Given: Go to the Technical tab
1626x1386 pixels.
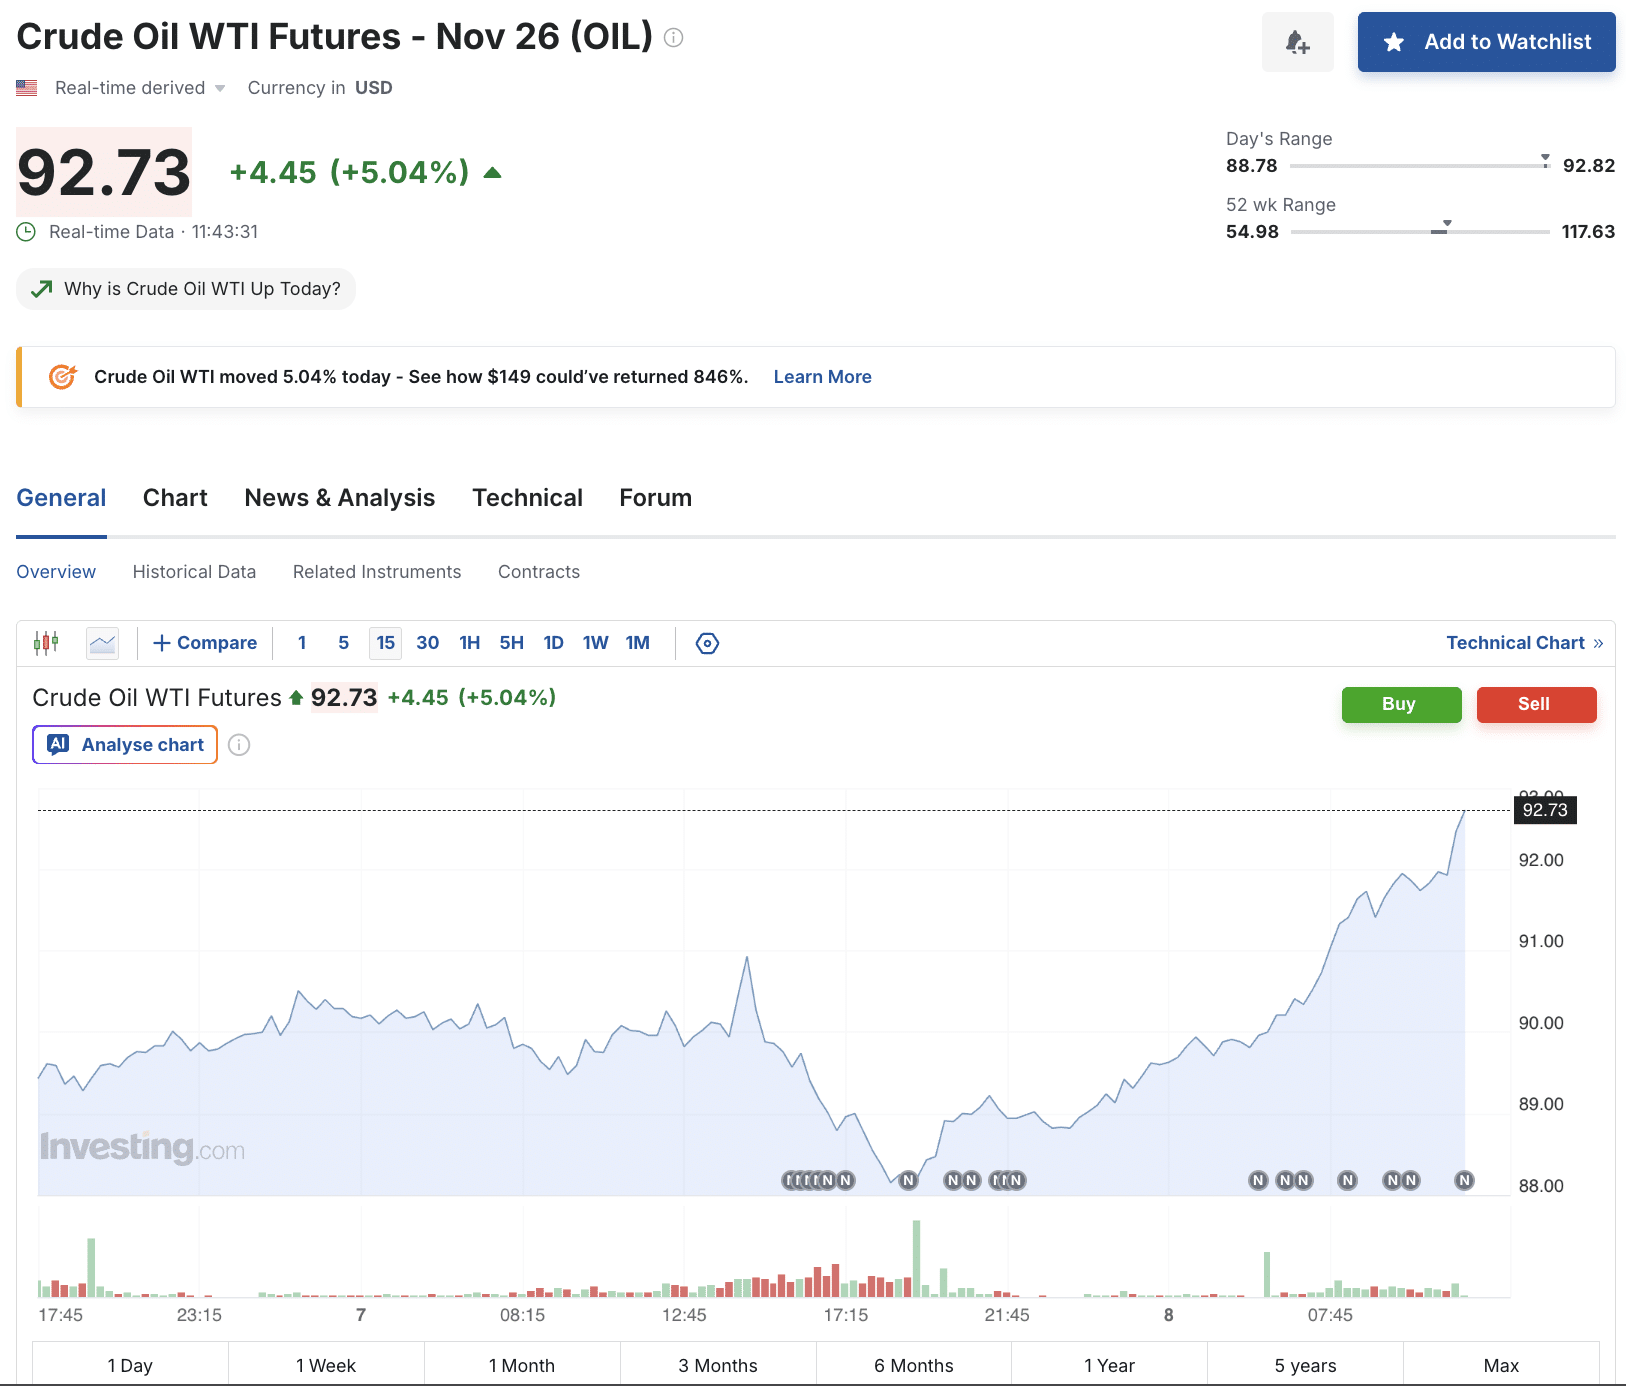Looking at the screenshot, I should point(527,498).
